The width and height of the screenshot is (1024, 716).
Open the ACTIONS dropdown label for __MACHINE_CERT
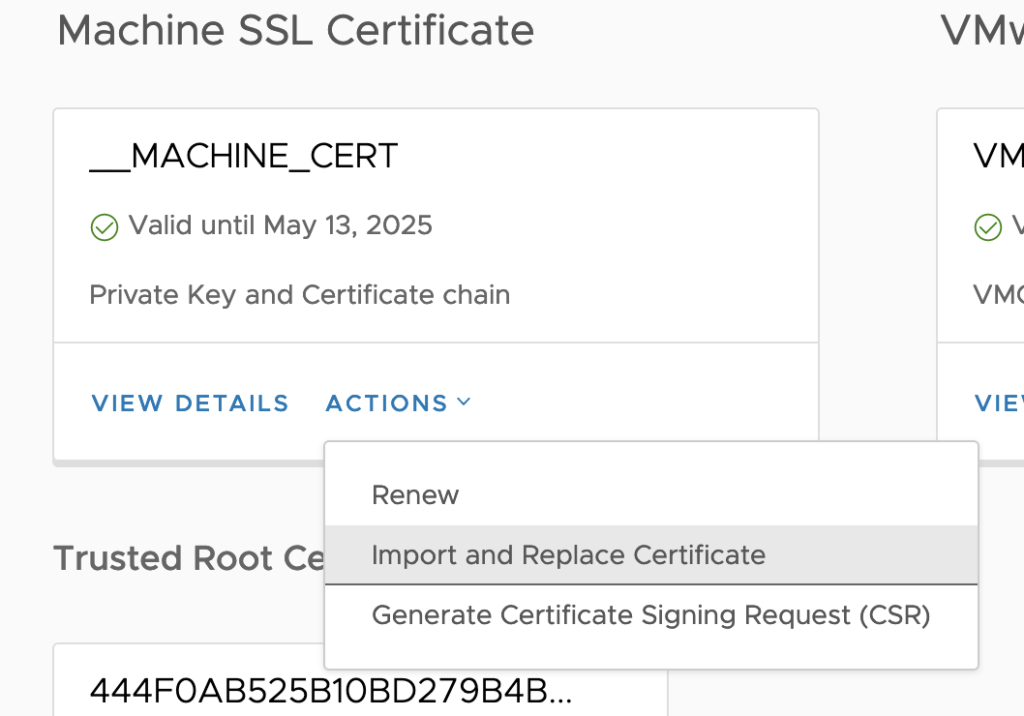point(387,403)
